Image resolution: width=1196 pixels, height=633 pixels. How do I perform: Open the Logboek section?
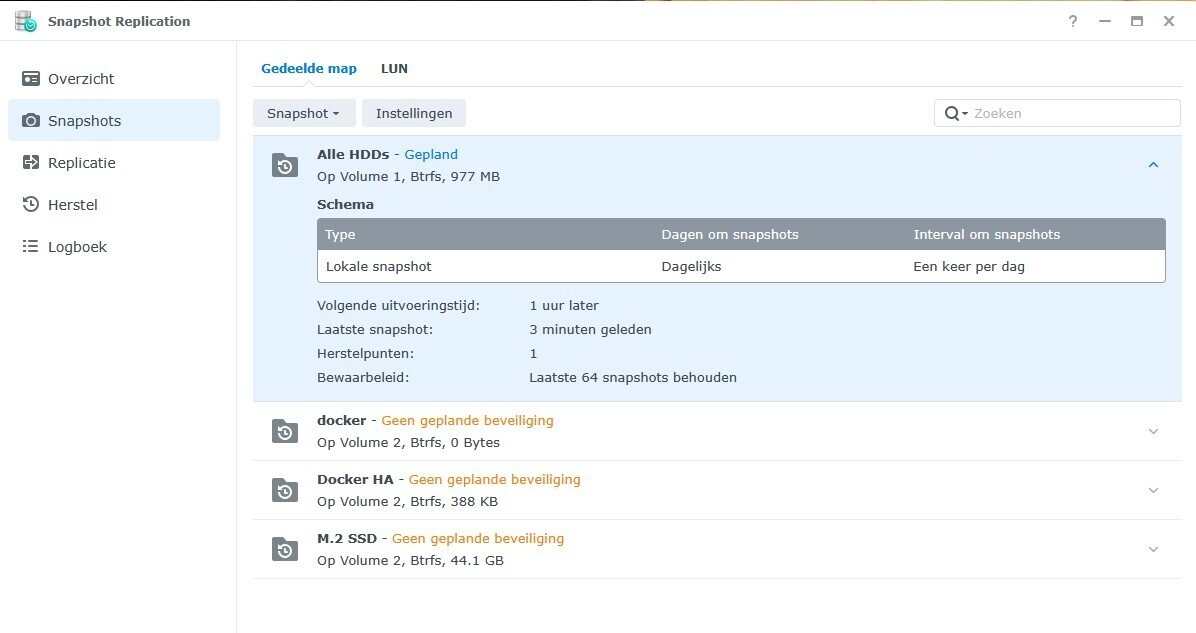[x=77, y=246]
